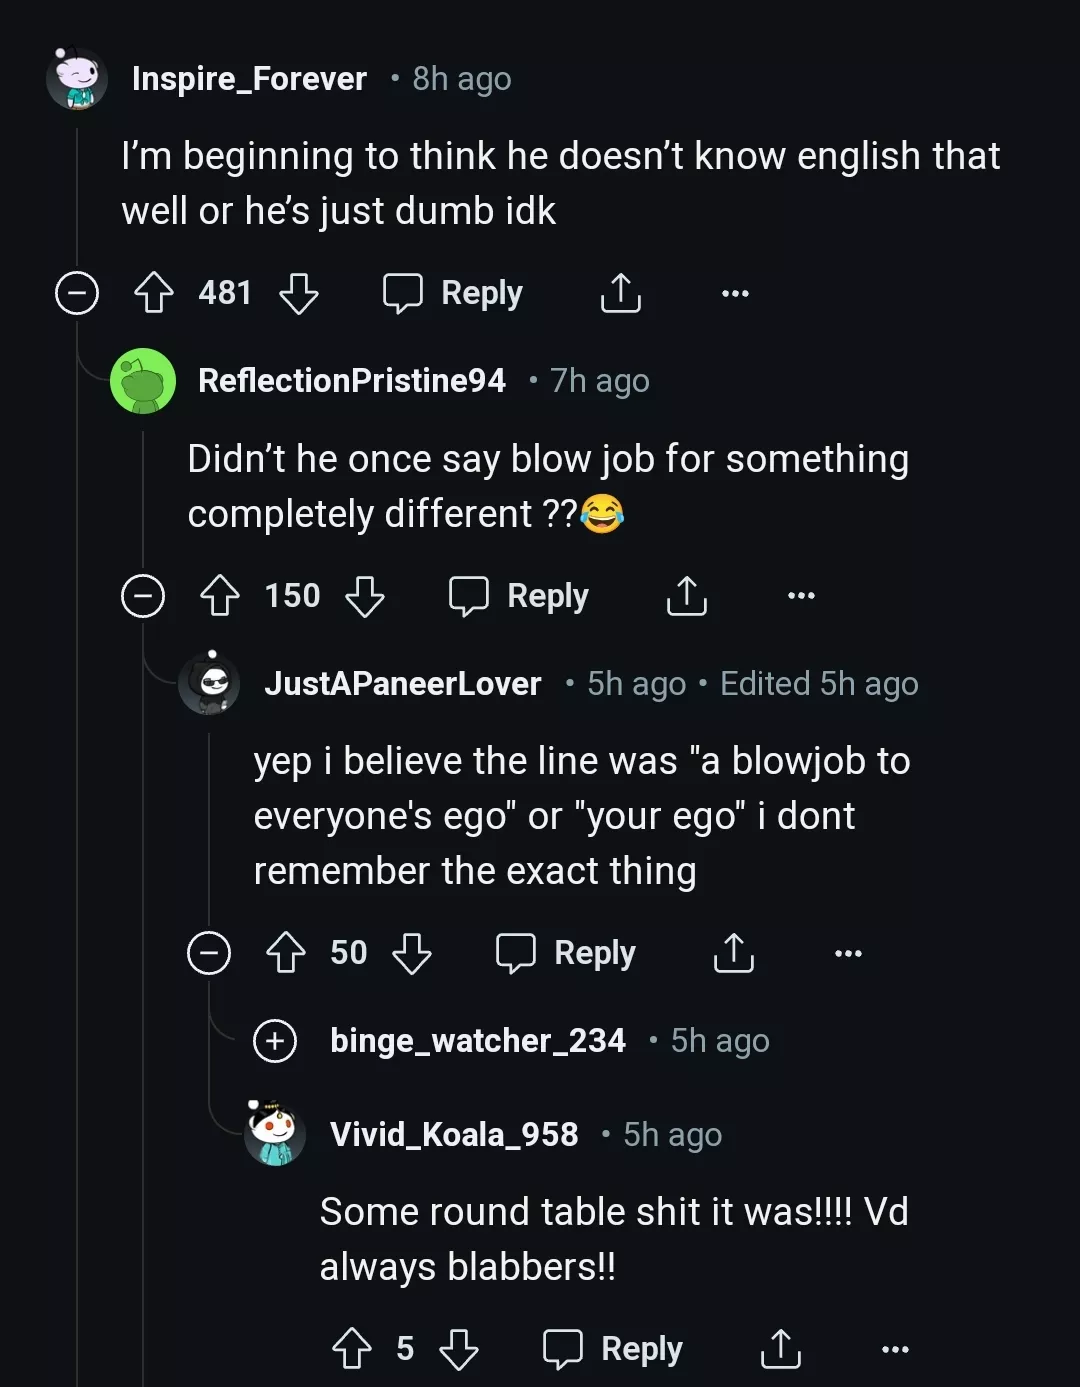Downvote ReflectionPristine94's comment
The width and height of the screenshot is (1080, 1387).
pyautogui.click(x=367, y=596)
